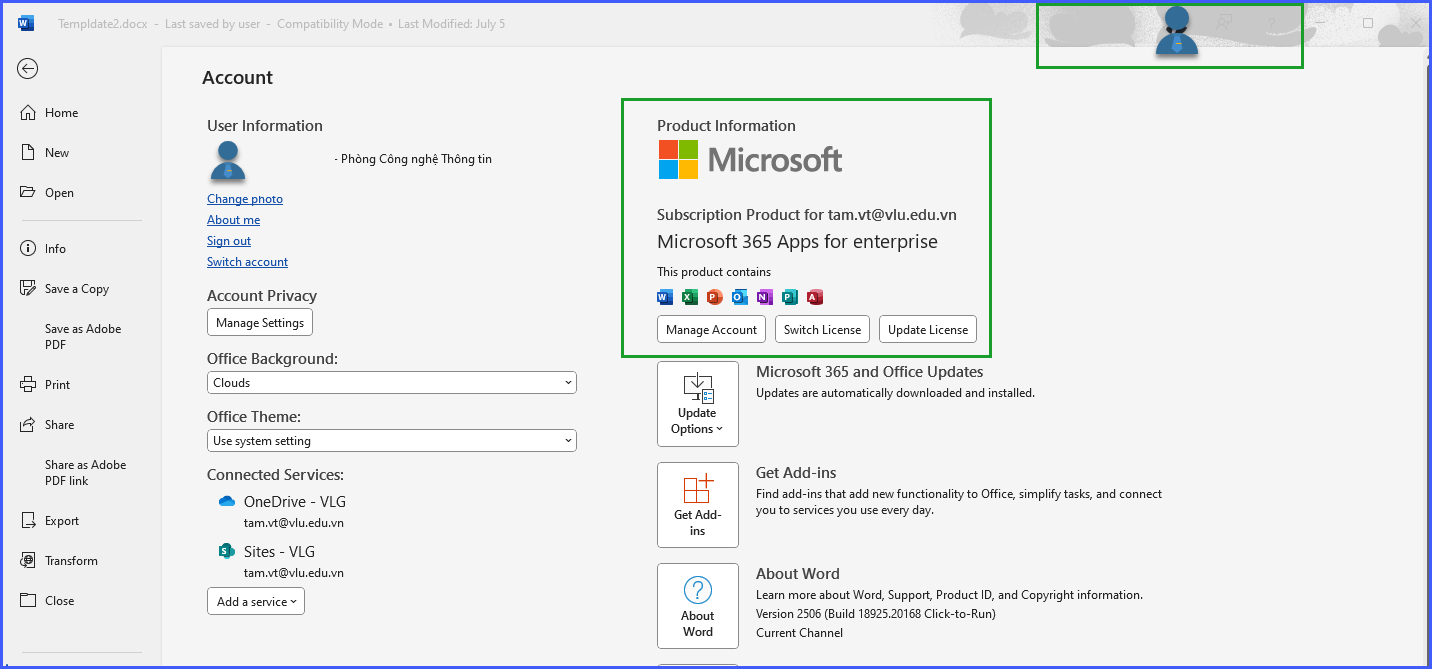Viewport: 1432px width, 669px height.
Task: Click the SharePoint Sites icon in Connected Services
Action: [x=227, y=551]
